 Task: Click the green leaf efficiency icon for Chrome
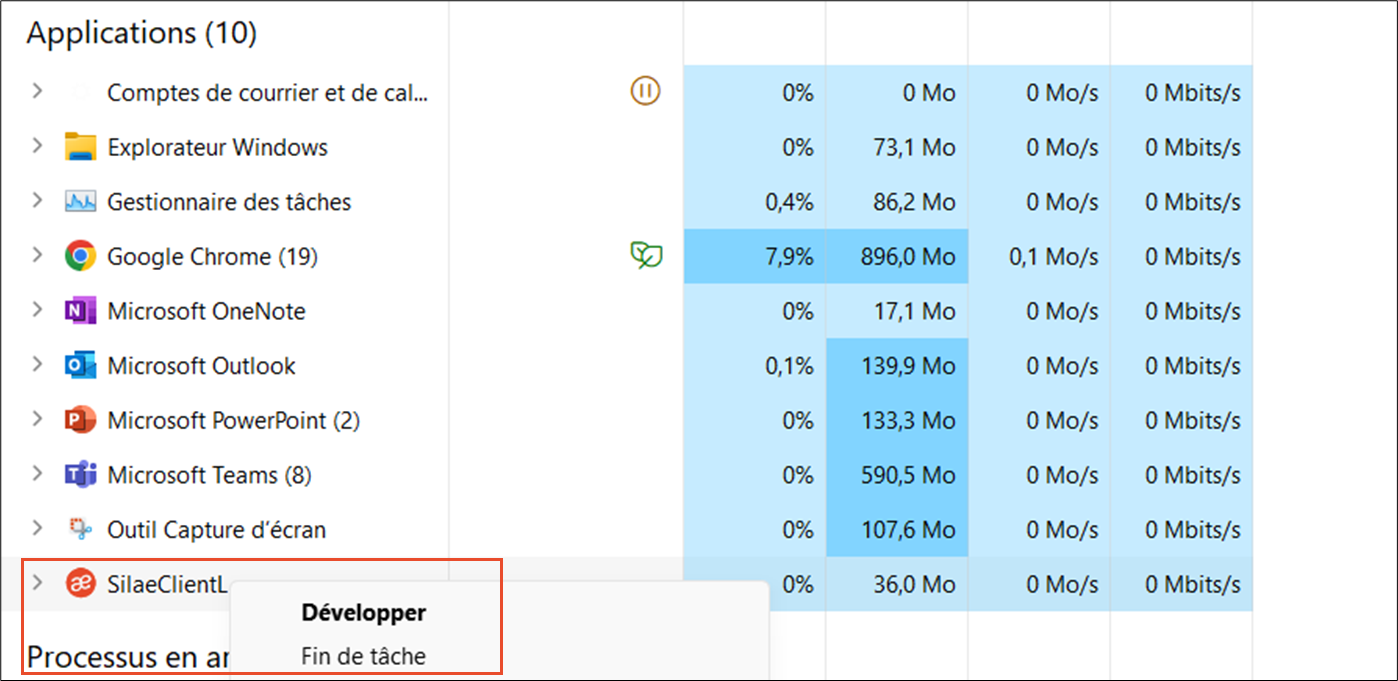pyautogui.click(x=645, y=257)
